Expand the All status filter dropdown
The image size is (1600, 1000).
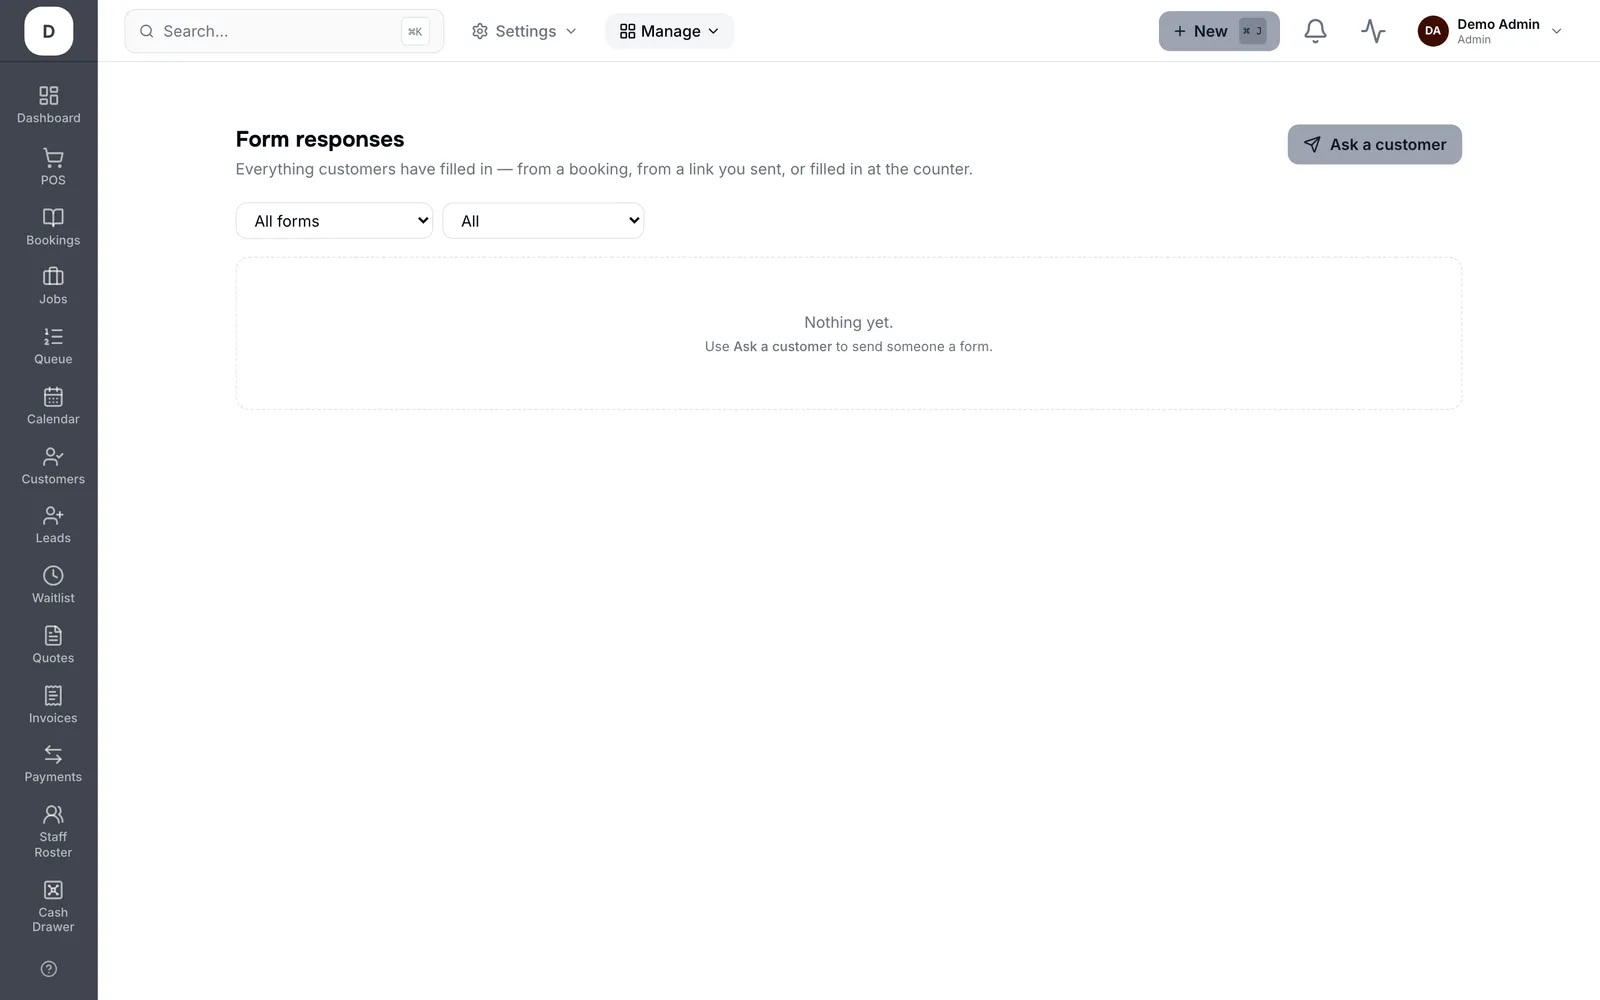[543, 221]
